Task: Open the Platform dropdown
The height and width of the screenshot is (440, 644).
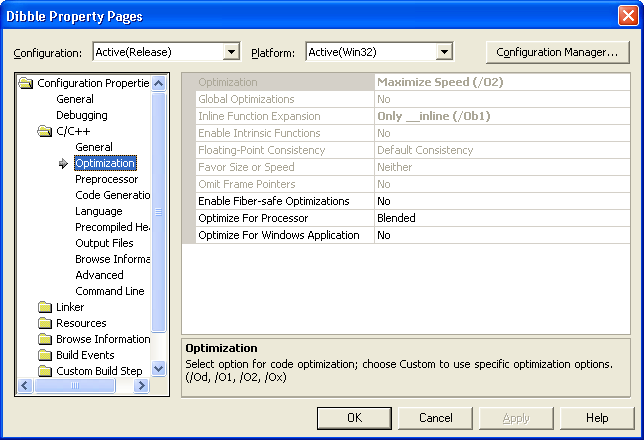Action: tap(444, 52)
